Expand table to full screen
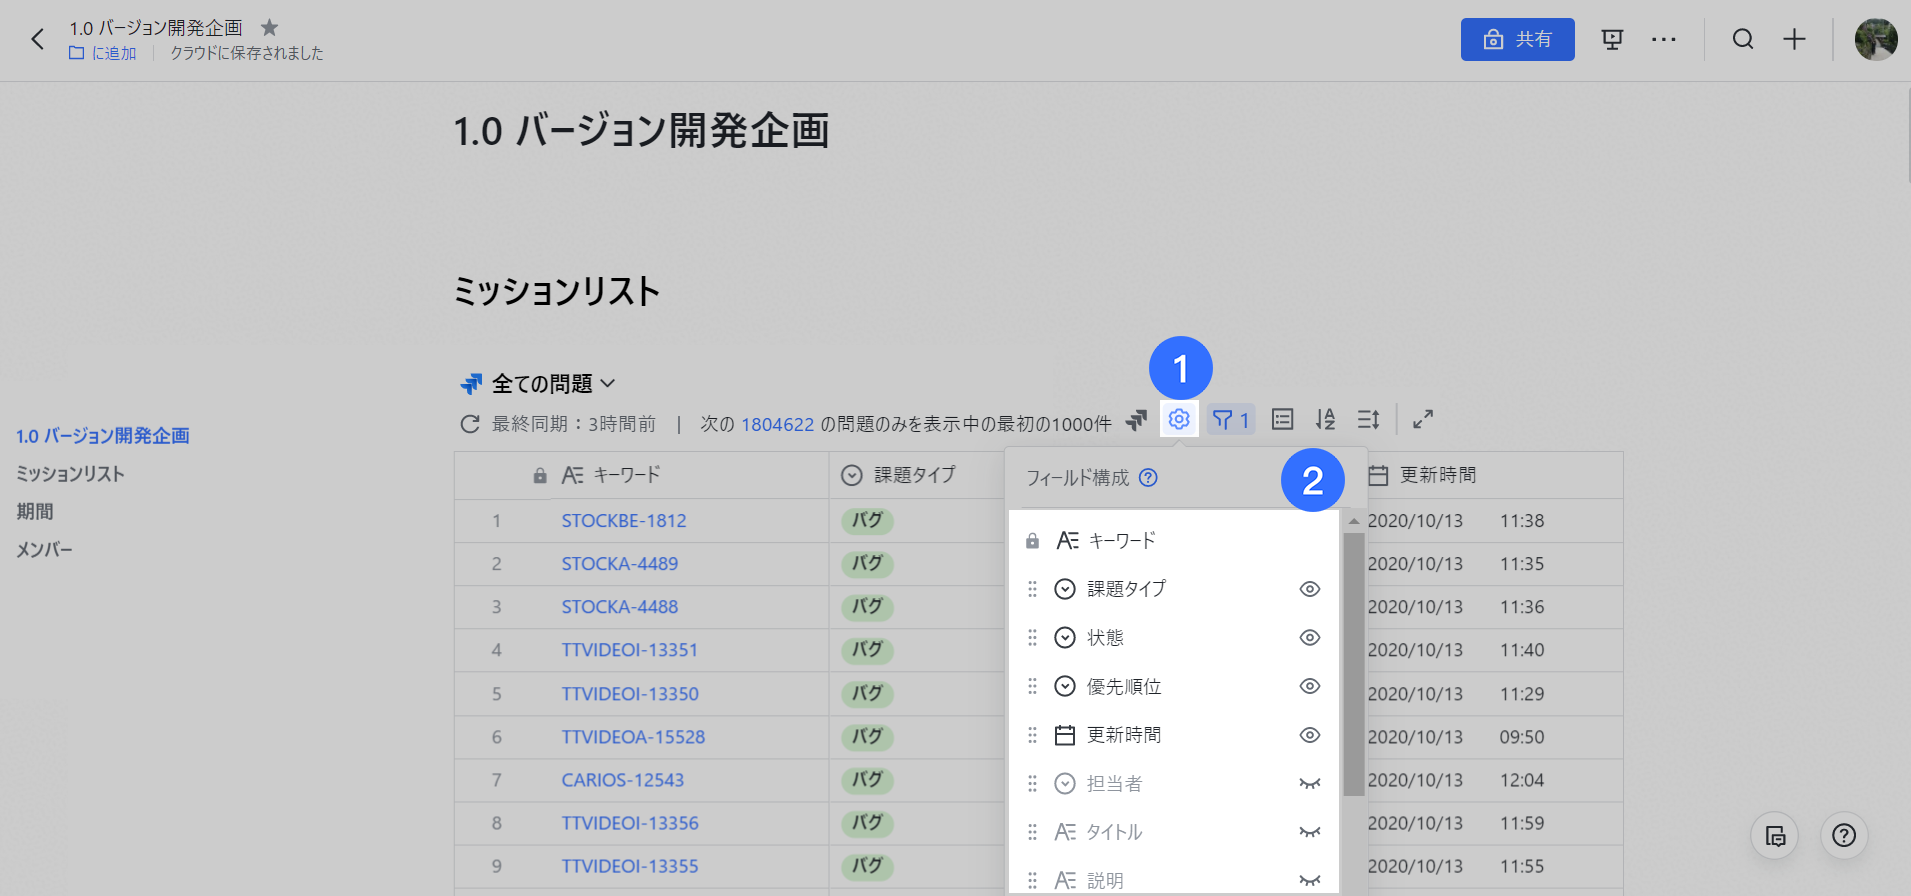Screen dimensions: 1911x896 coord(1423,420)
